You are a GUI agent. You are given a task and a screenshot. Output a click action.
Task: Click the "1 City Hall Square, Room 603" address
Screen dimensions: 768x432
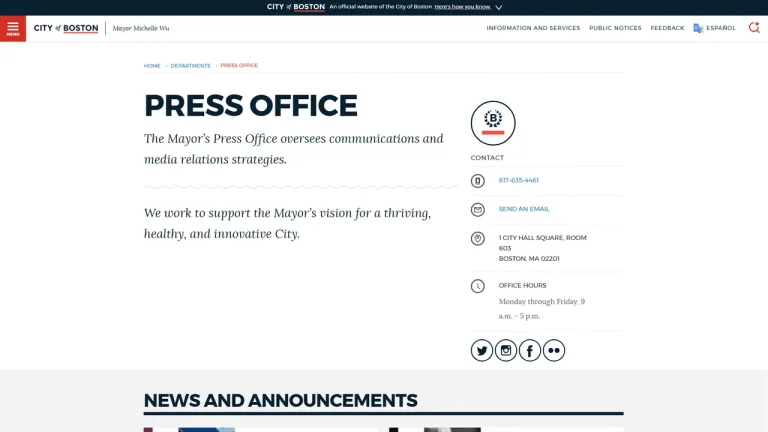tap(542, 243)
